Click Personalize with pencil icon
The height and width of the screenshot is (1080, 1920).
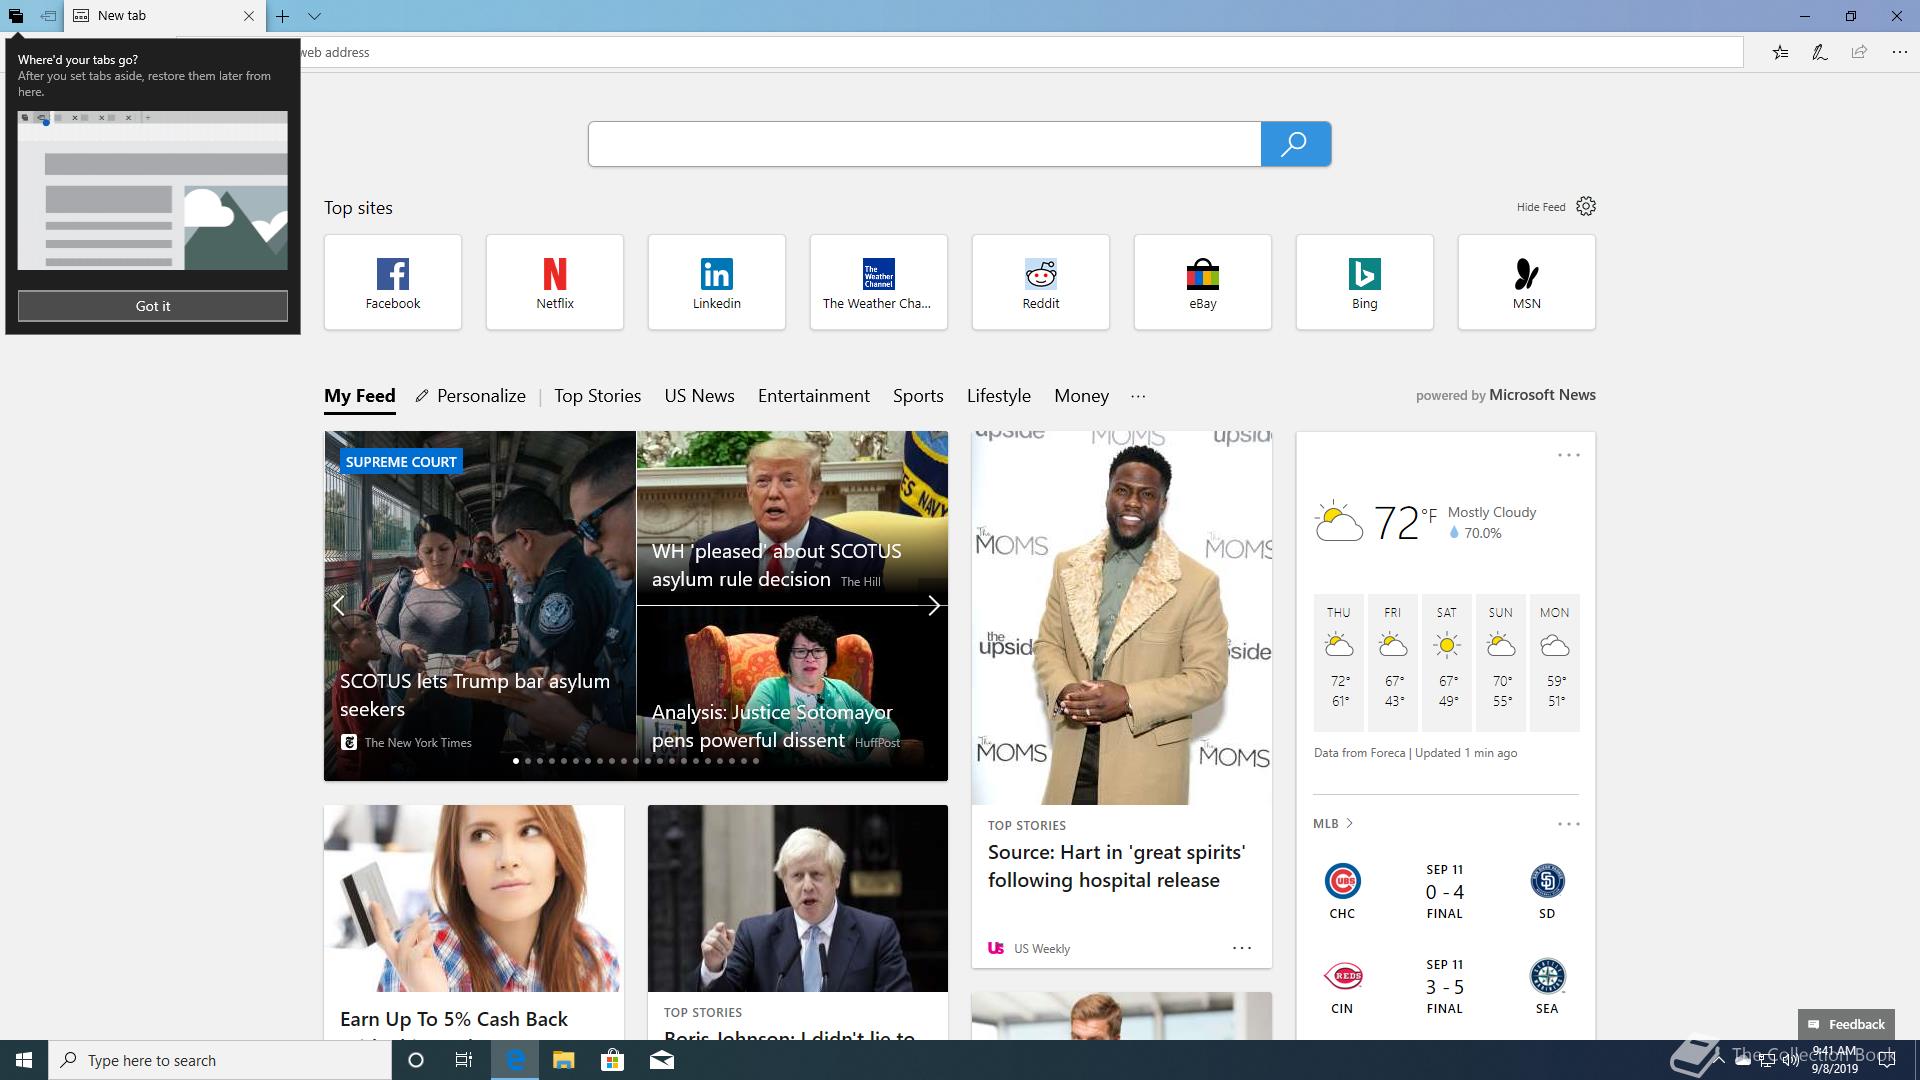[x=471, y=396]
